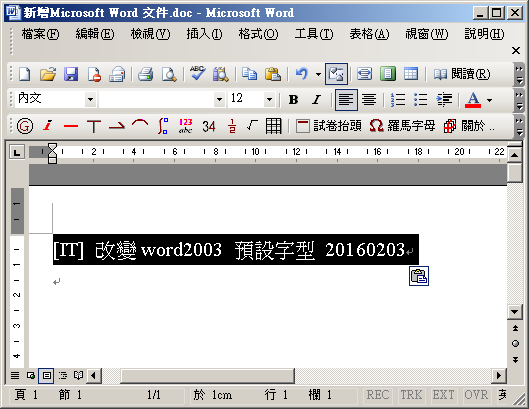The image size is (529, 409).
Task: Open the 檢視(V) menu
Action: coord(150,34)
